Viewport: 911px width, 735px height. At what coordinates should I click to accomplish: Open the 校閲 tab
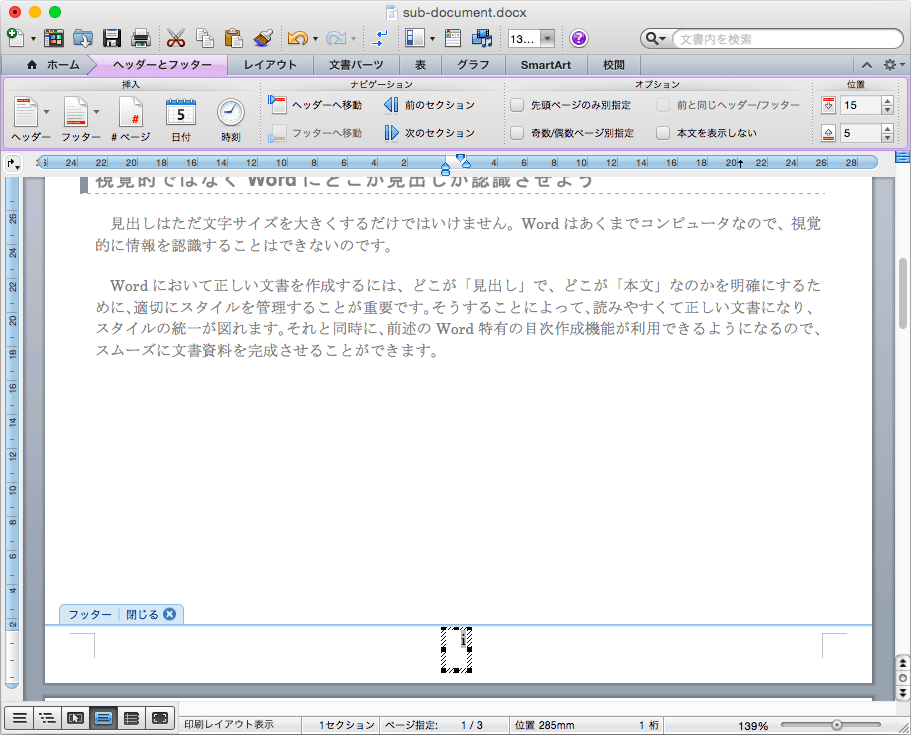tap(614, 65)
